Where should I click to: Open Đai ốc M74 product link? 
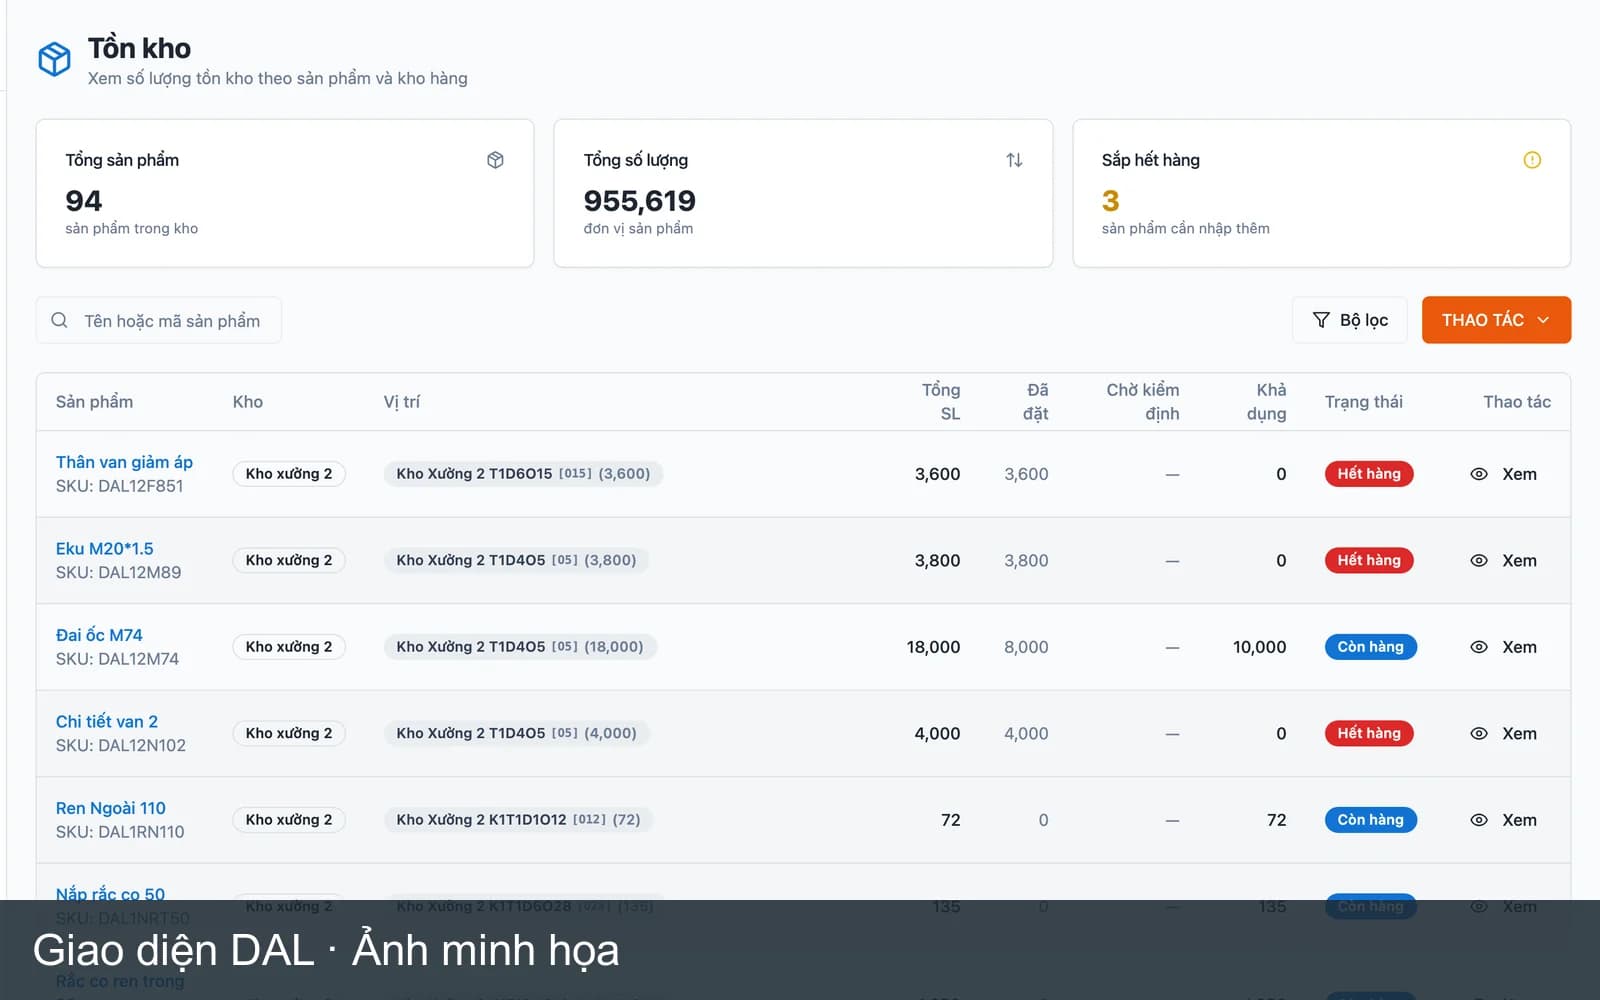99,635
